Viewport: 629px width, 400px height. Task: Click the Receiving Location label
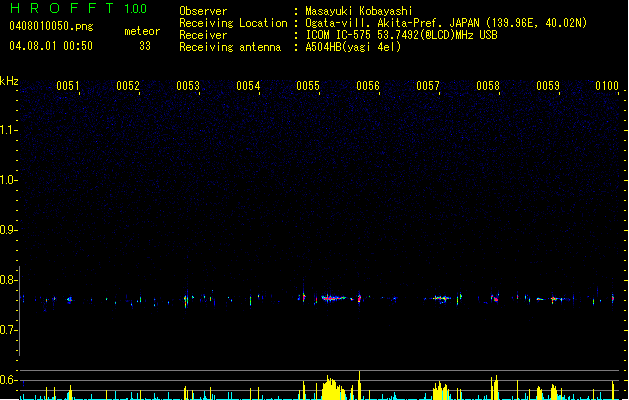pos(233,23)
